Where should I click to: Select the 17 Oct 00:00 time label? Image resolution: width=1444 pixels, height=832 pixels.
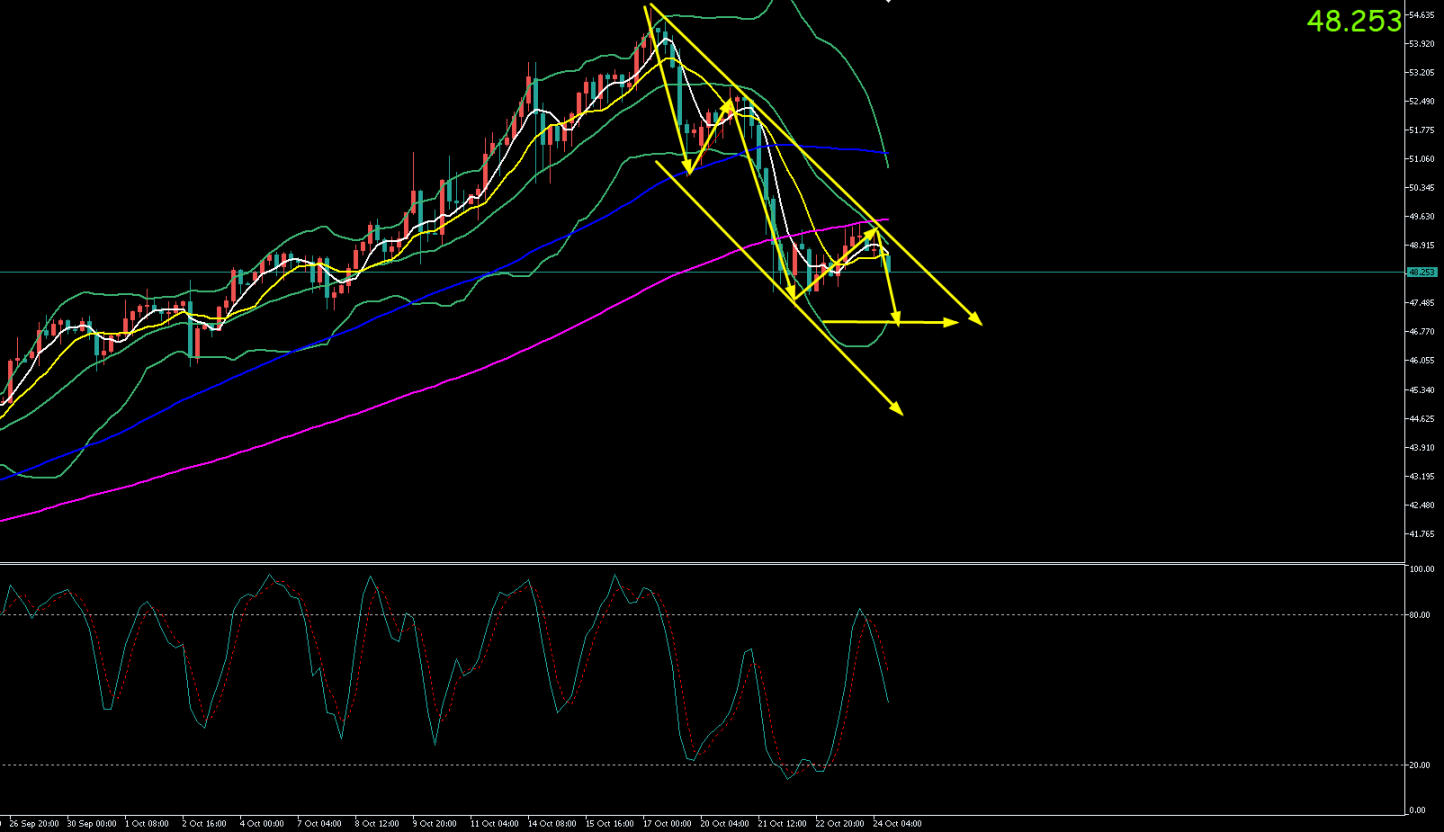tap(665, 824)
